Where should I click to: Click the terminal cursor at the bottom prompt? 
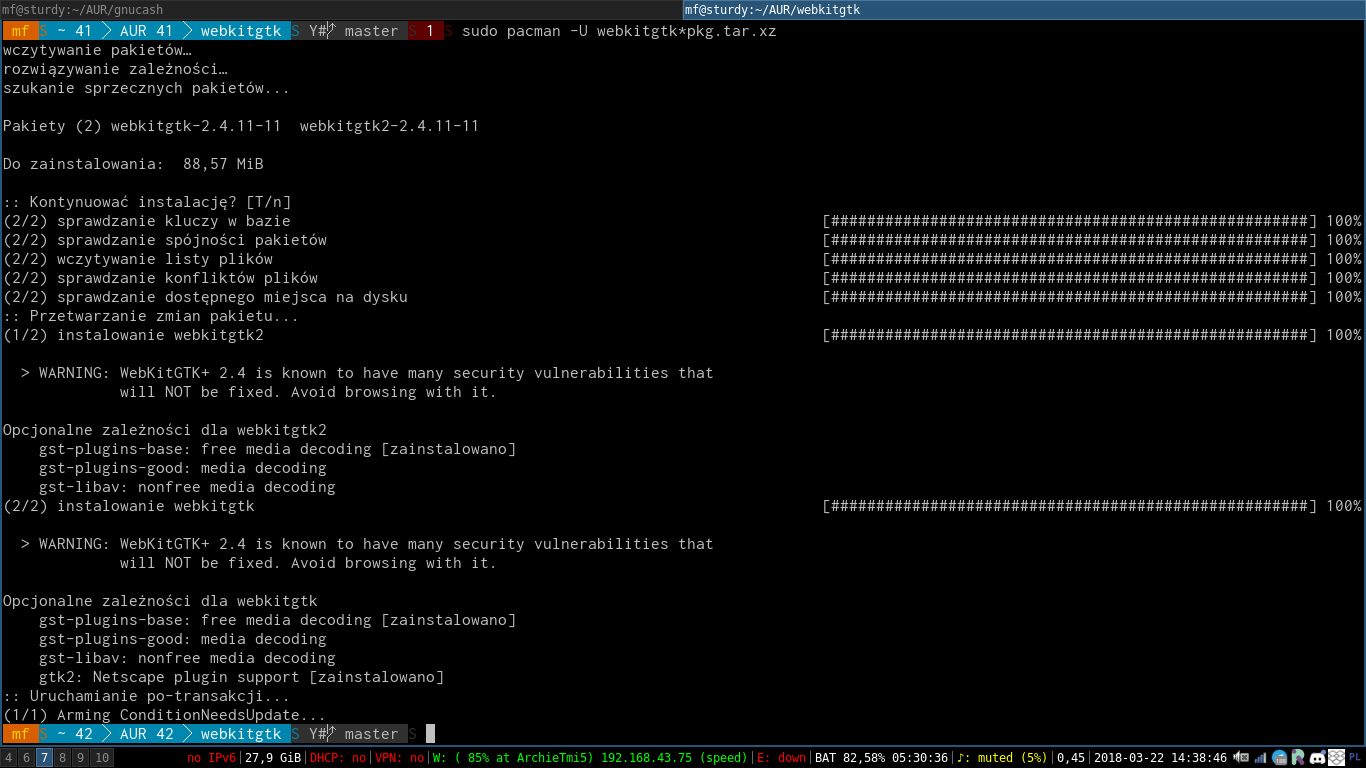pos(431,734)
